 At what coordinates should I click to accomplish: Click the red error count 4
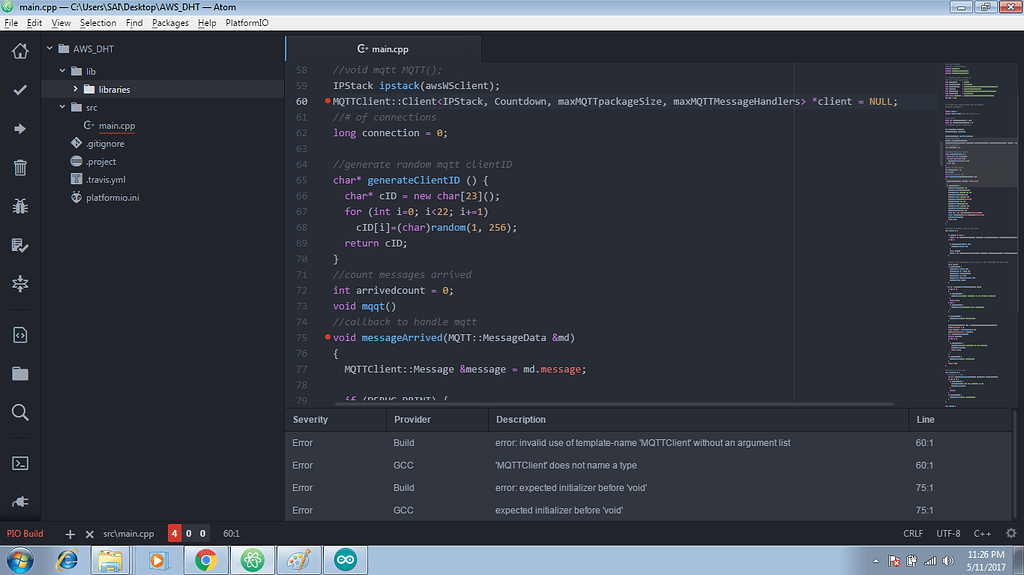click(x=174, y=533)
